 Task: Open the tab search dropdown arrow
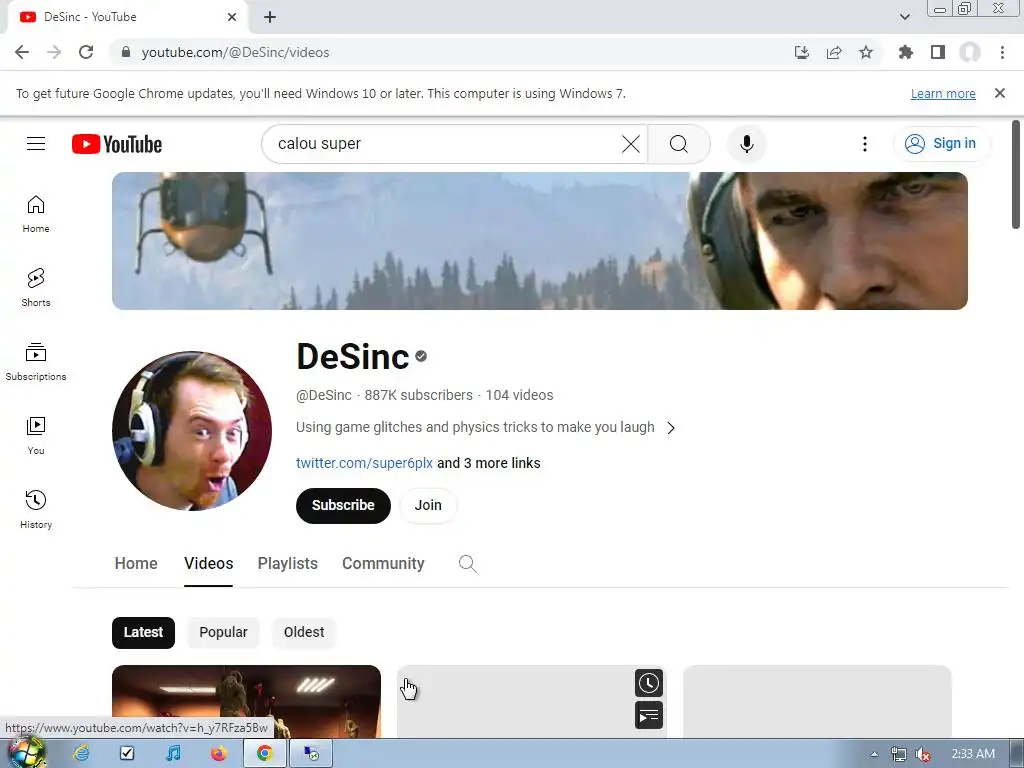pos(904,17)
